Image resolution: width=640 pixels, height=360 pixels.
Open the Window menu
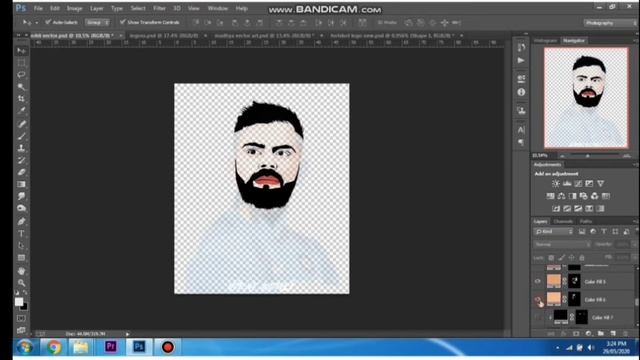pyautogui.click(x=218, y=8)
